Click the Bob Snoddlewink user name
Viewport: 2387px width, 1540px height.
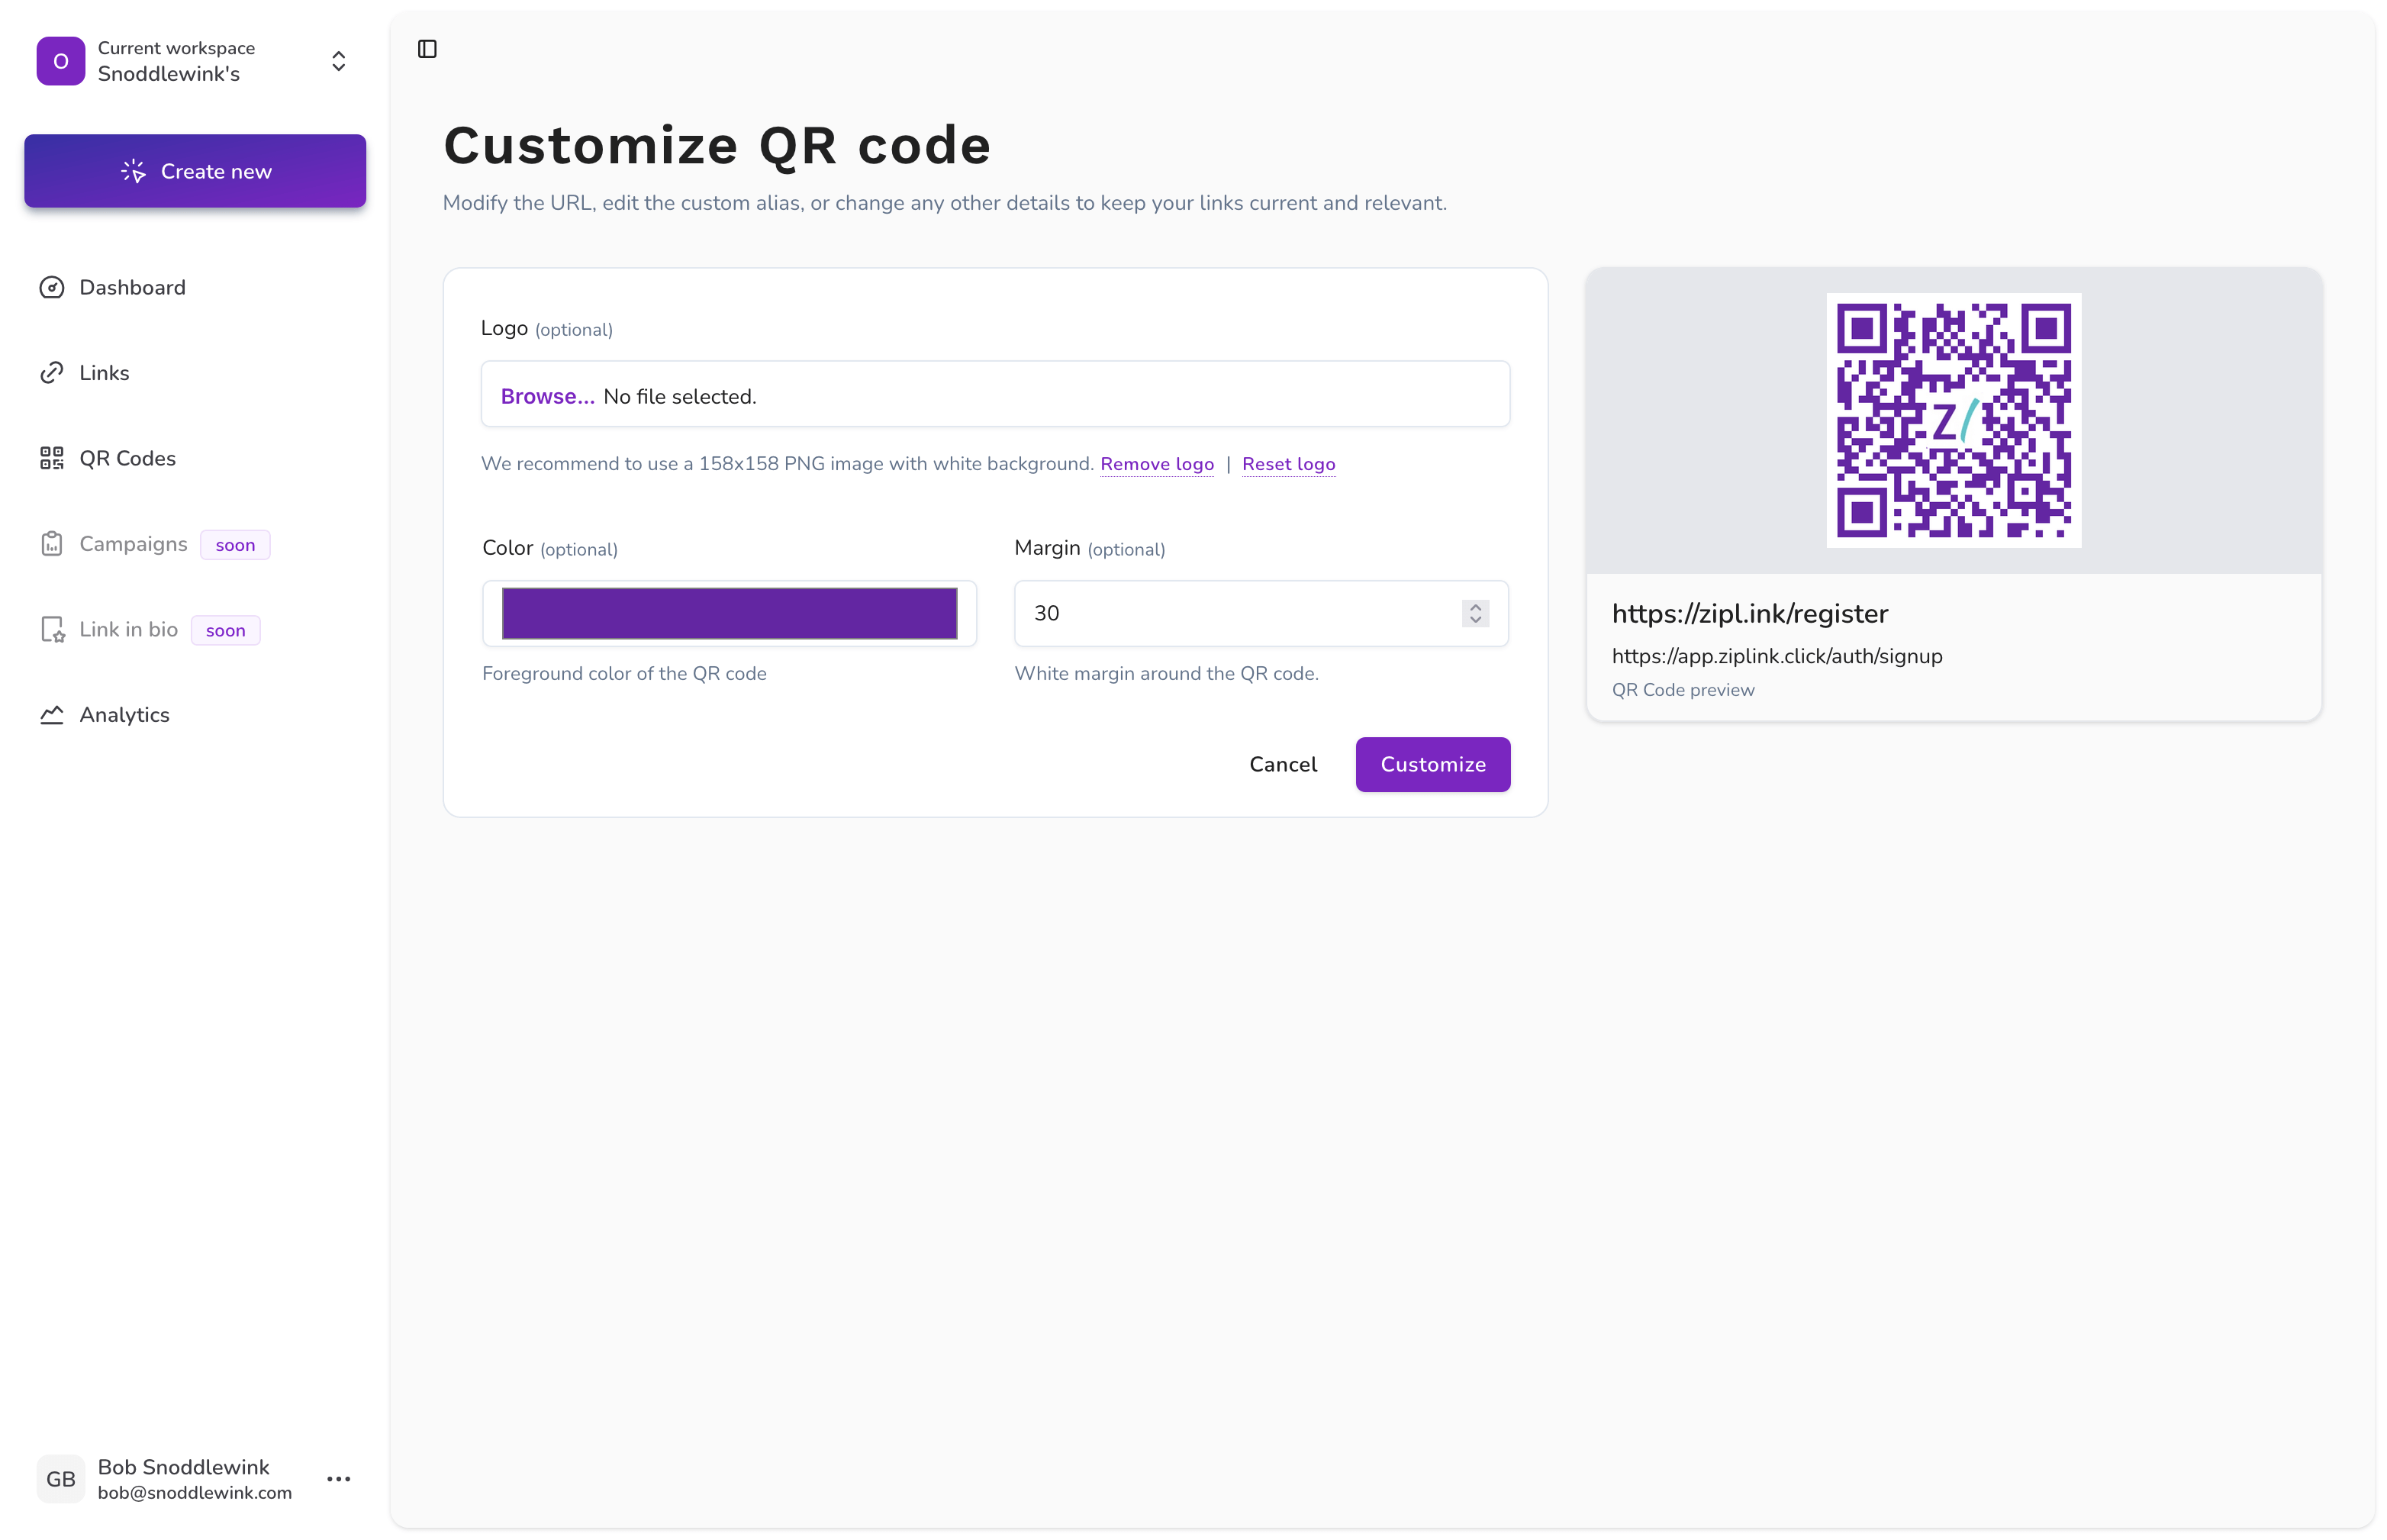coord(183,1467)
